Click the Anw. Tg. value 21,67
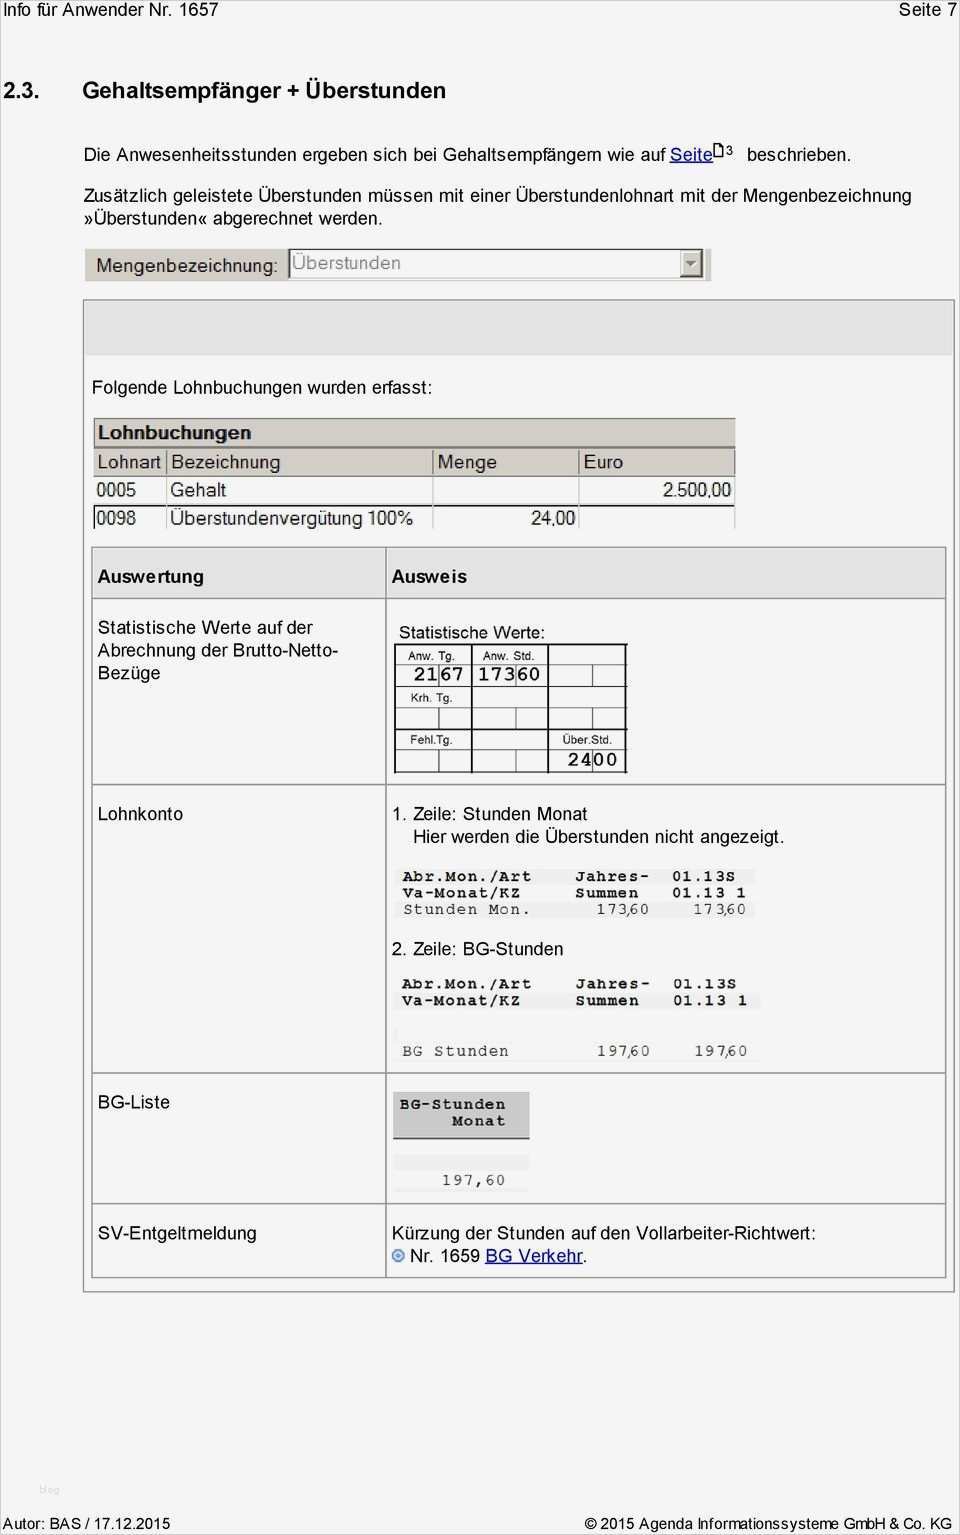Image resolution: width=960 pixels, height=1535 pixels. point(437,674)
